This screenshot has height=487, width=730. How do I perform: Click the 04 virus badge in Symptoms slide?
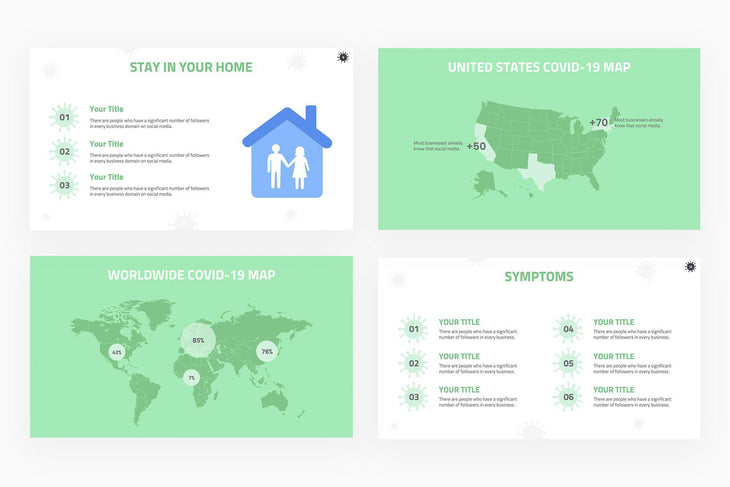coord(568,329)
